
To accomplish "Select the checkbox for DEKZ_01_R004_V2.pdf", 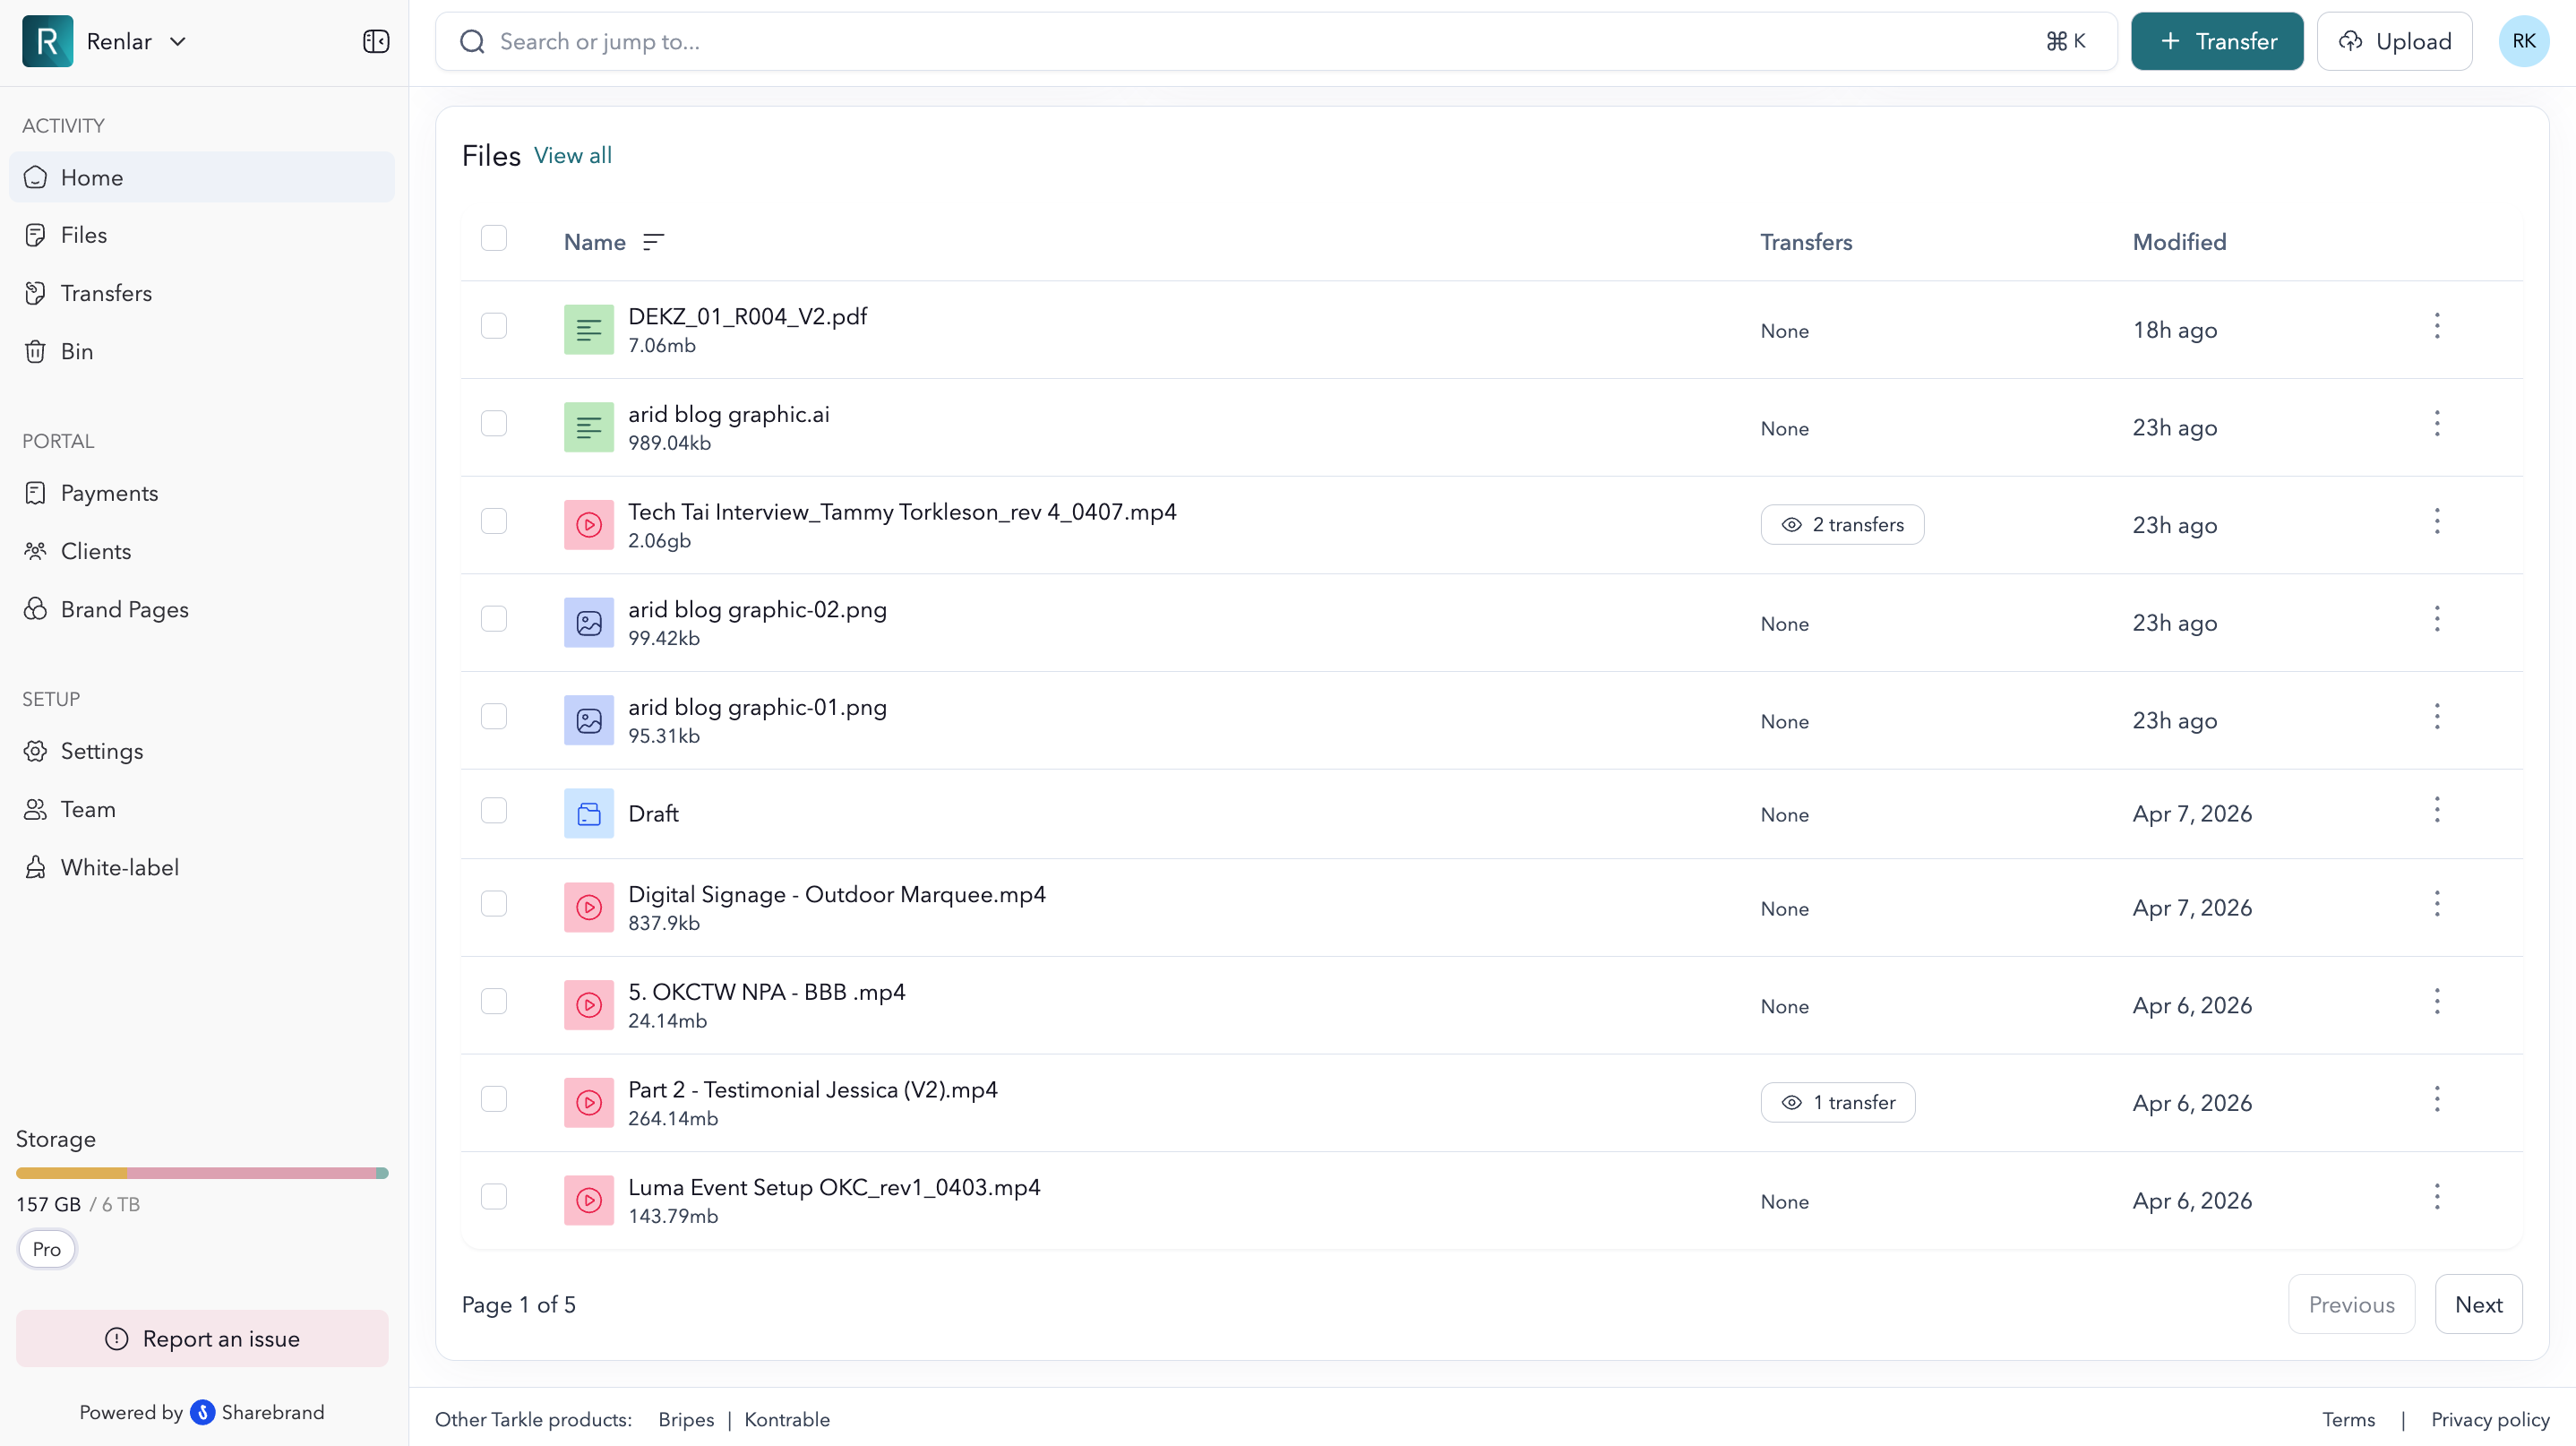I will pyautogui.click(x=495, y=326).
